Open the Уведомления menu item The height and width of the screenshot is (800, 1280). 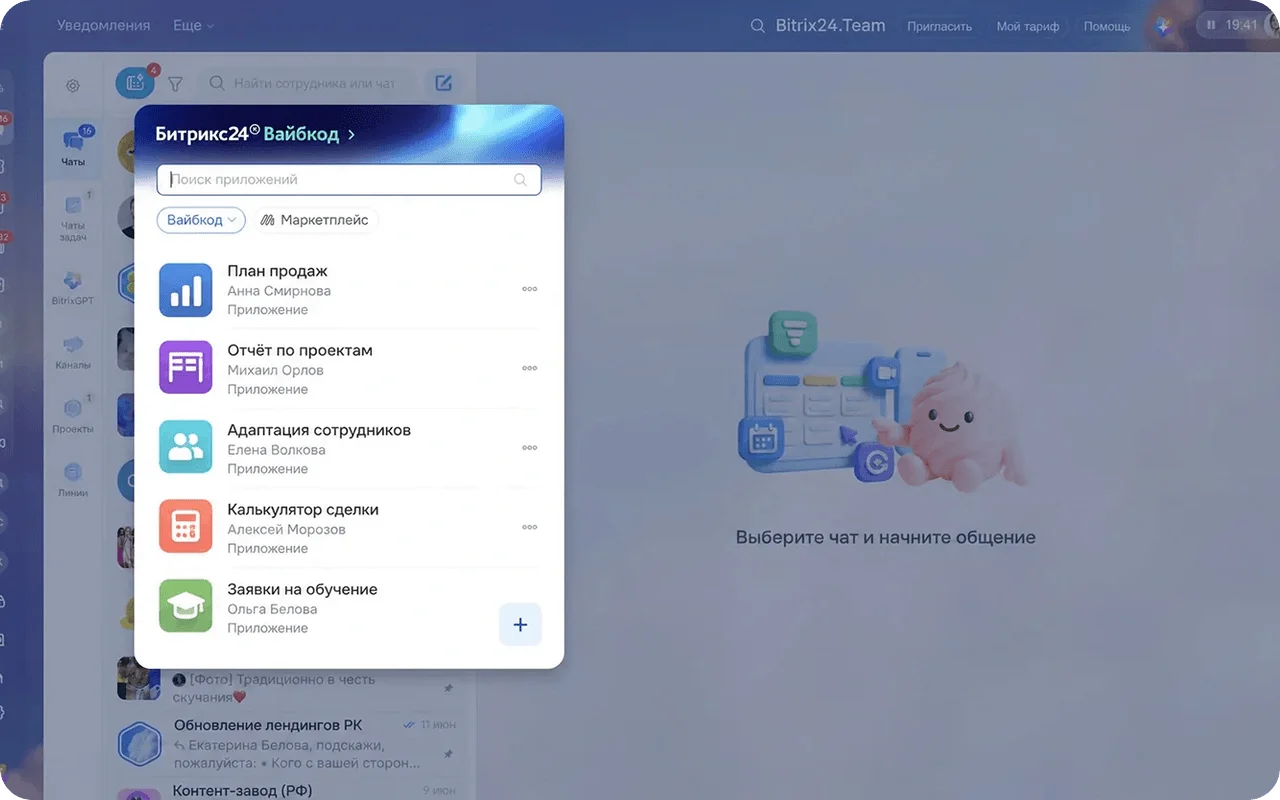point(104,25)
